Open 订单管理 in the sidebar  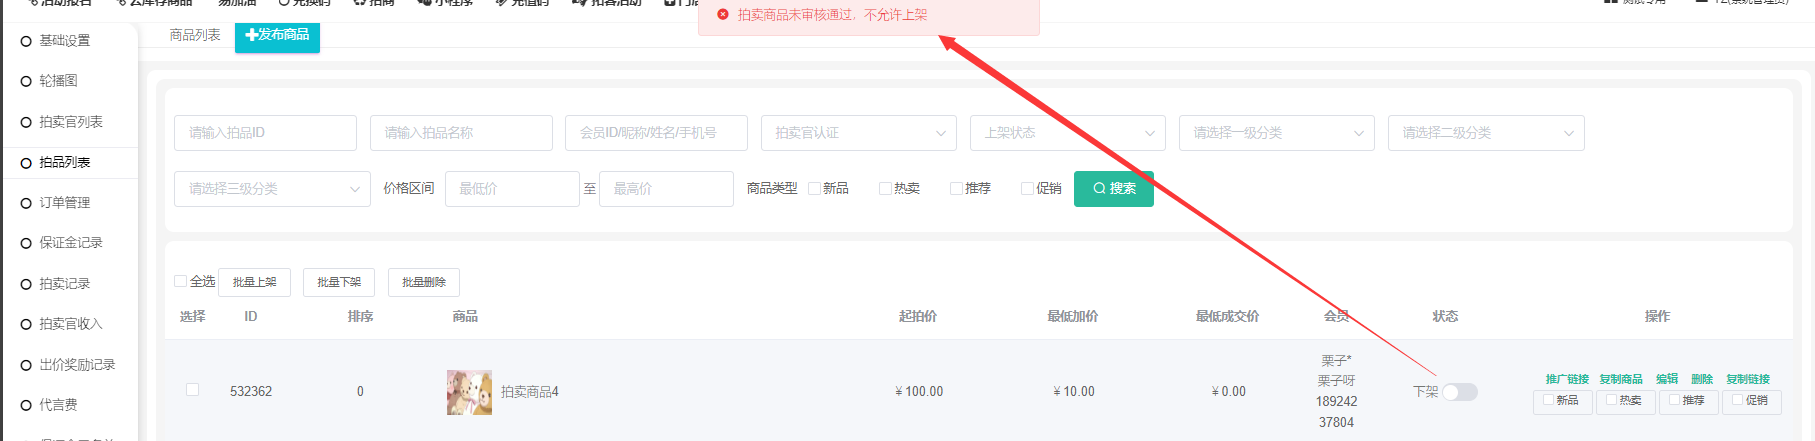tap(65, 203)
